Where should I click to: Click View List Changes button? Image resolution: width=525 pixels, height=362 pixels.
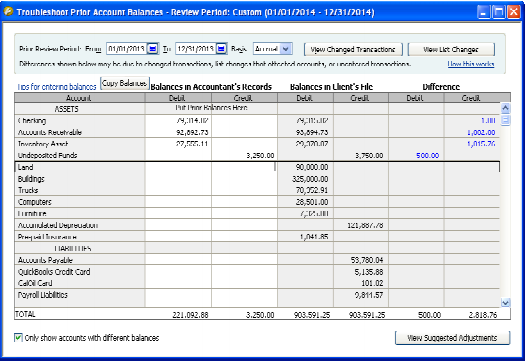(451, 50)
